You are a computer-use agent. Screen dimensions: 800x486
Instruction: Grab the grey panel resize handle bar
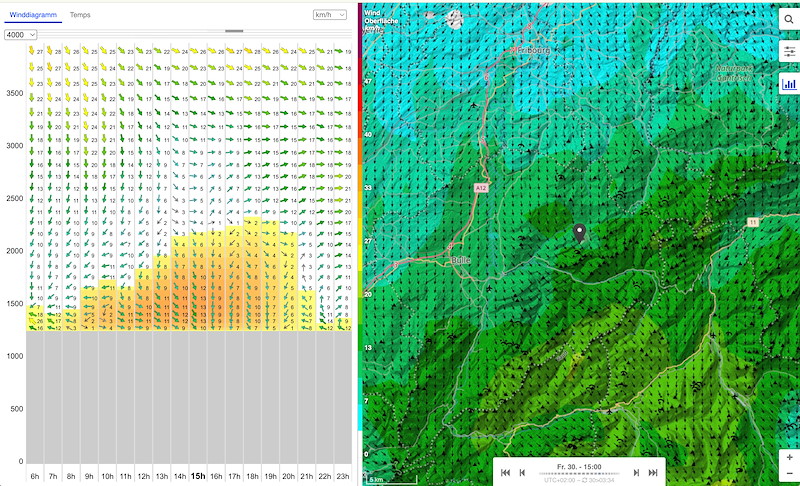coord(234,31)
